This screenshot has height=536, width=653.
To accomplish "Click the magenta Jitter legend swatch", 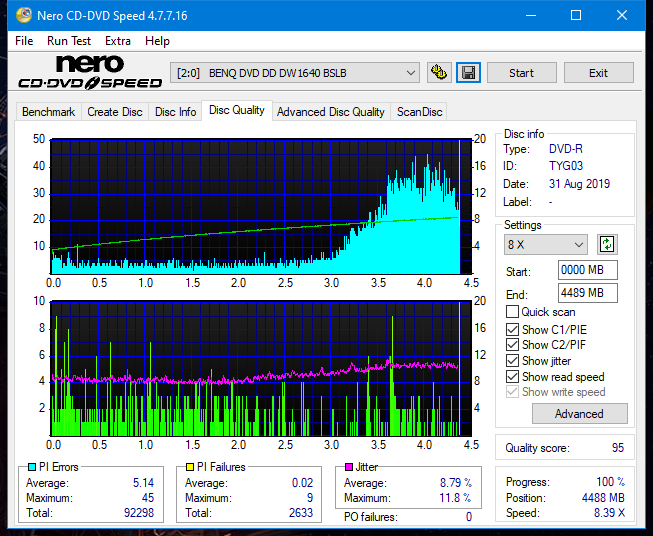I will (349, 467).
